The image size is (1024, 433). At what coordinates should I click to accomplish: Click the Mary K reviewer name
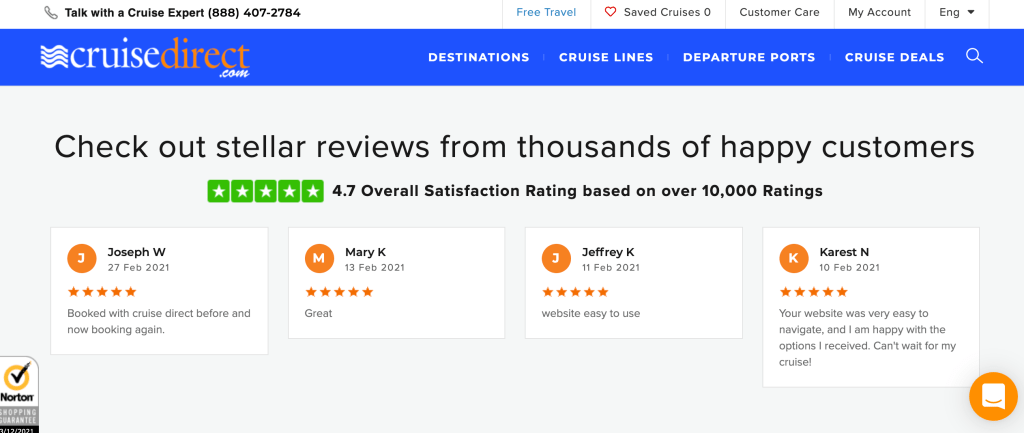click(x=366, y=252)
